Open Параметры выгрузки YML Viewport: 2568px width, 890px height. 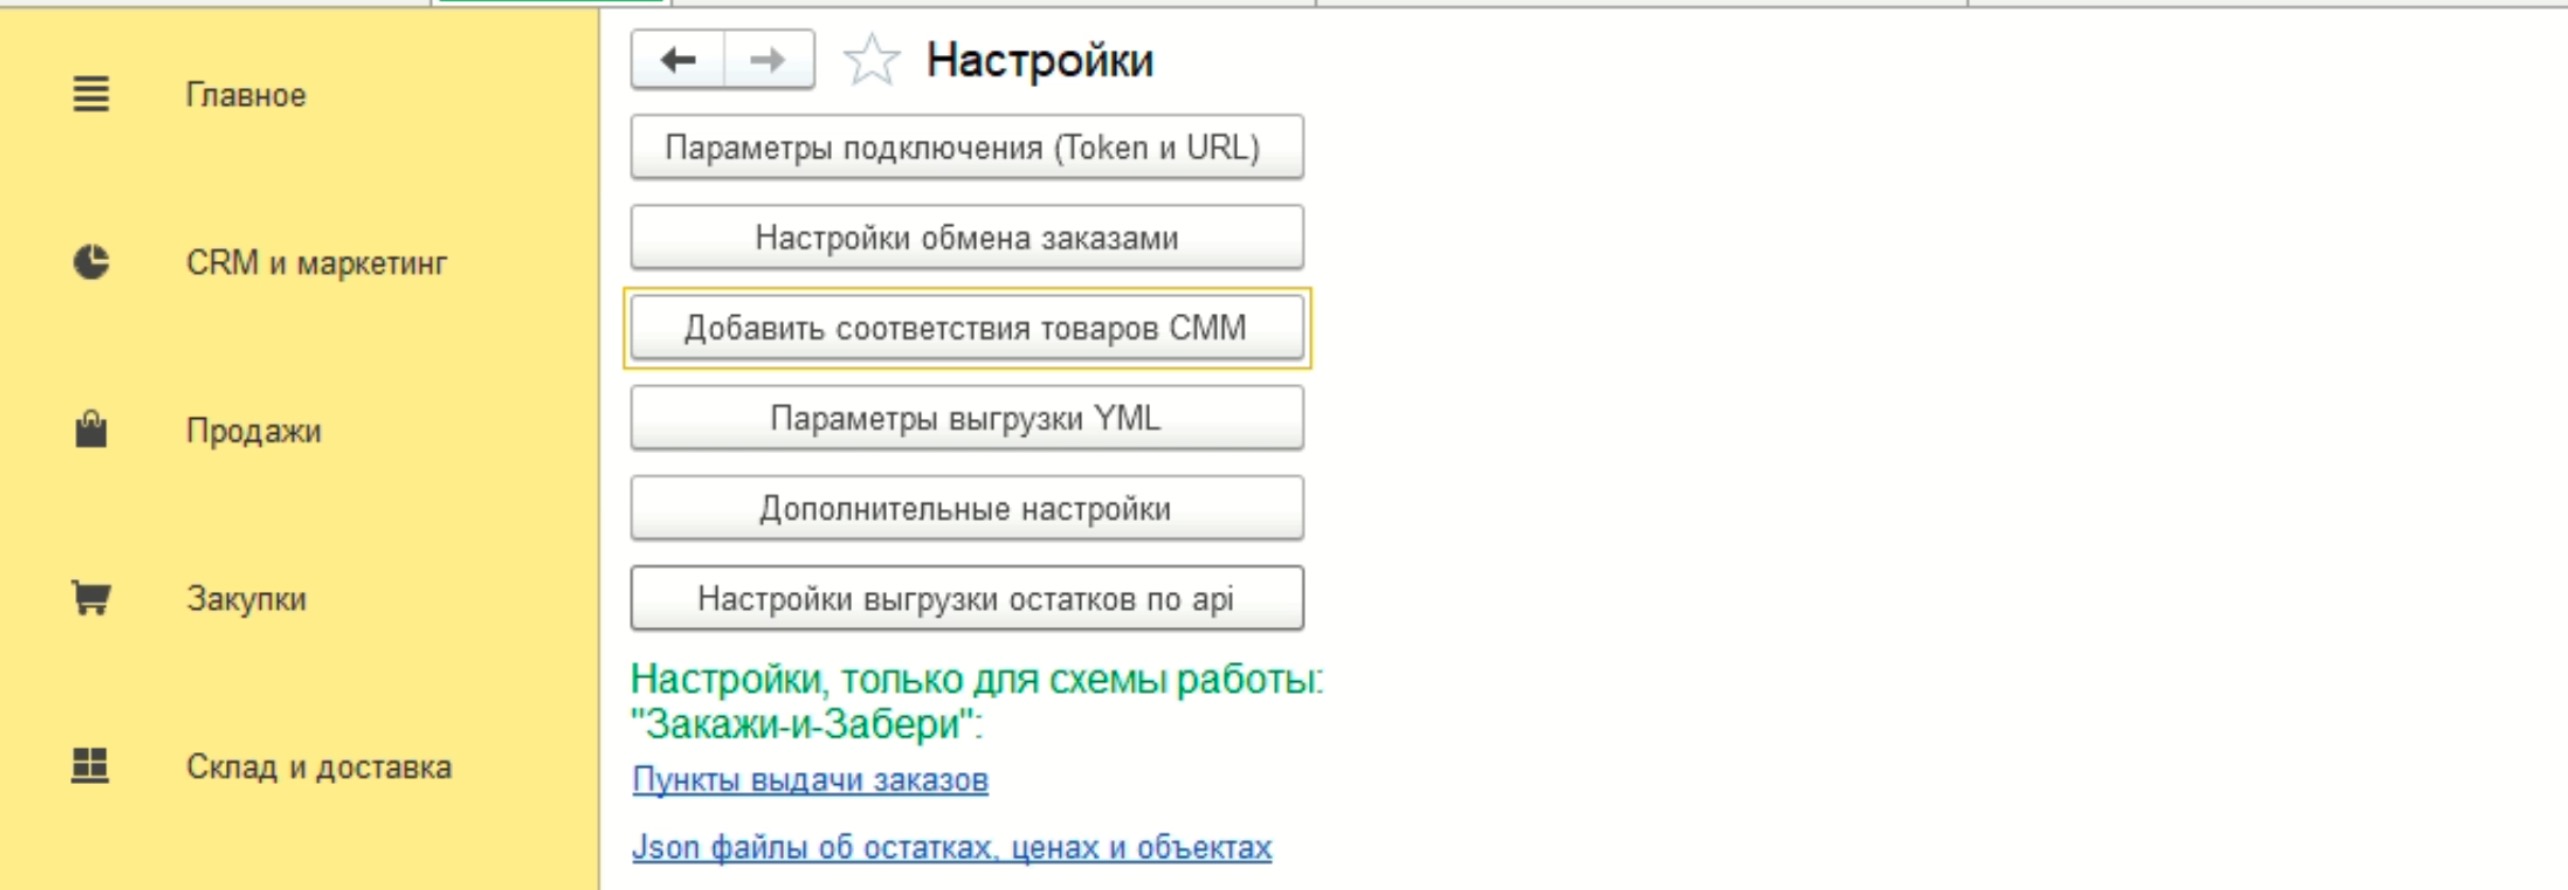pos(967,418)
